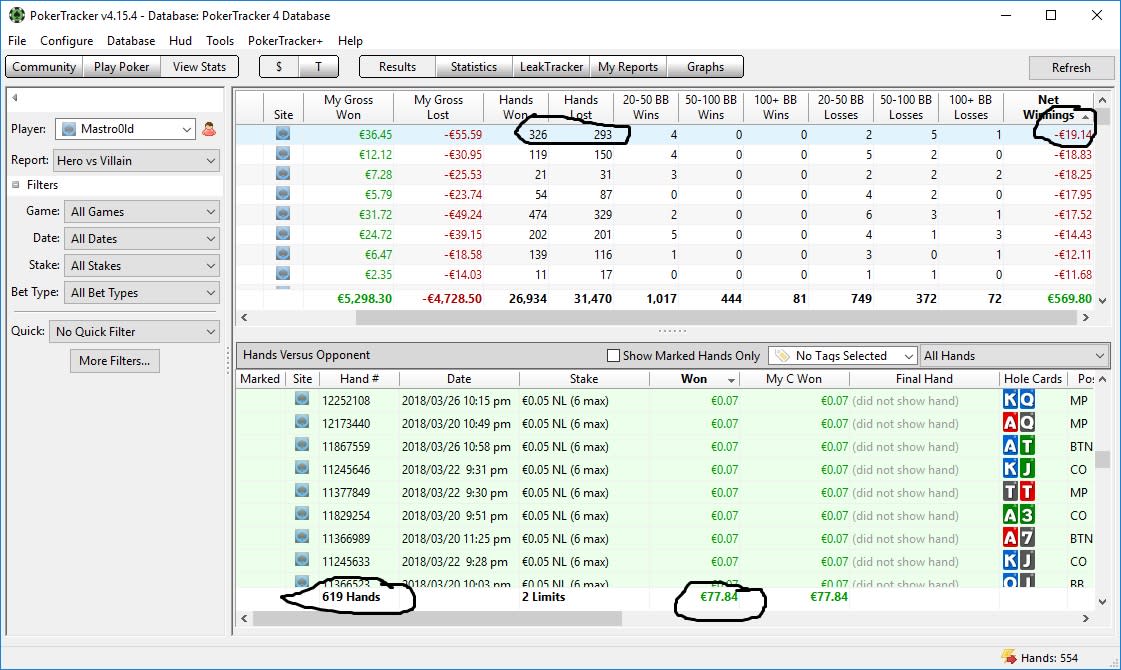Click the Community button
This screenshot has height=670, width=1121.
[44, 66]
